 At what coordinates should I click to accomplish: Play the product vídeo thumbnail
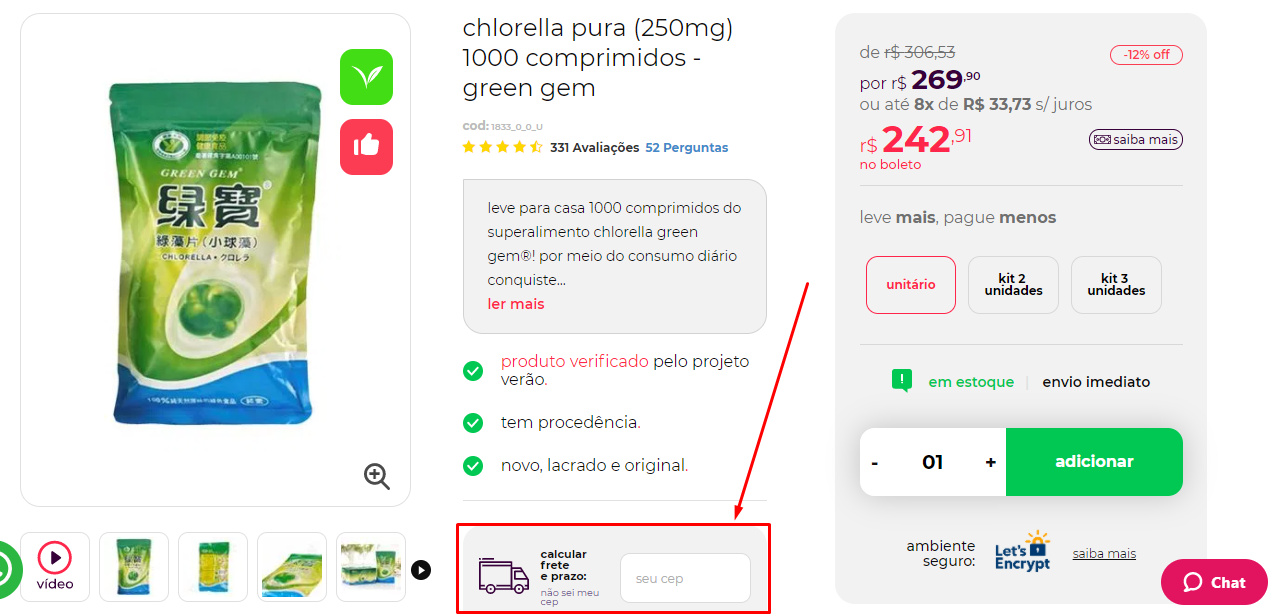55,566
